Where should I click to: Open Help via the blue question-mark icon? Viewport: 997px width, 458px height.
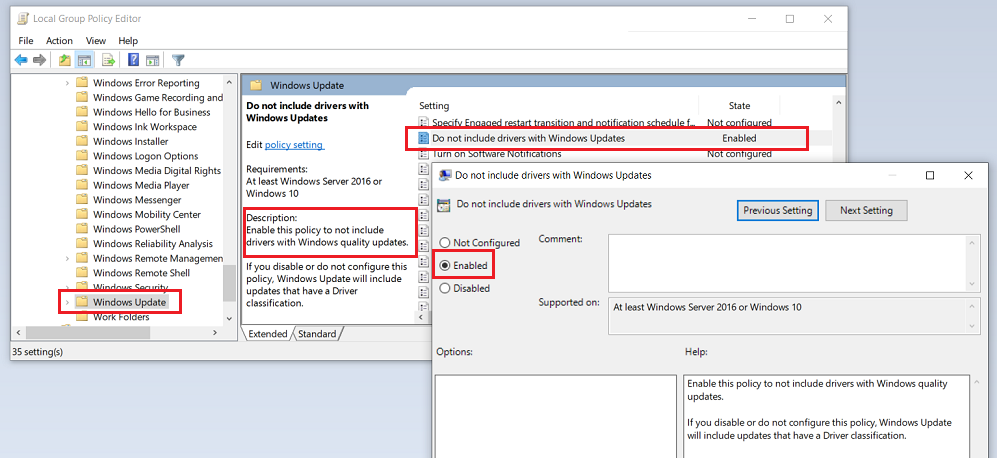pyautogui.click(x=132, y=60)
